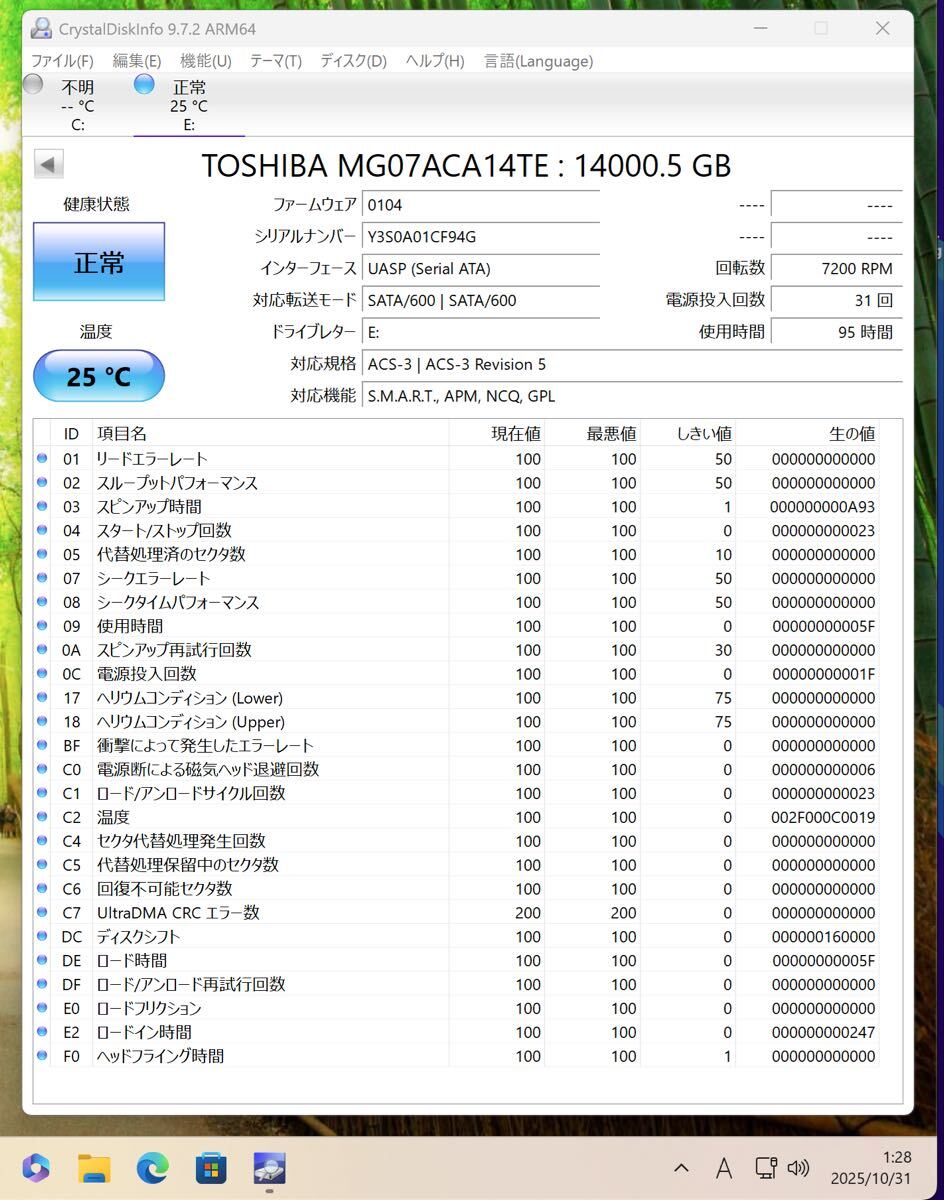Open the ファイル(F) menu
The width and height of the screenshot is (944, 1200).
(62, 61)
